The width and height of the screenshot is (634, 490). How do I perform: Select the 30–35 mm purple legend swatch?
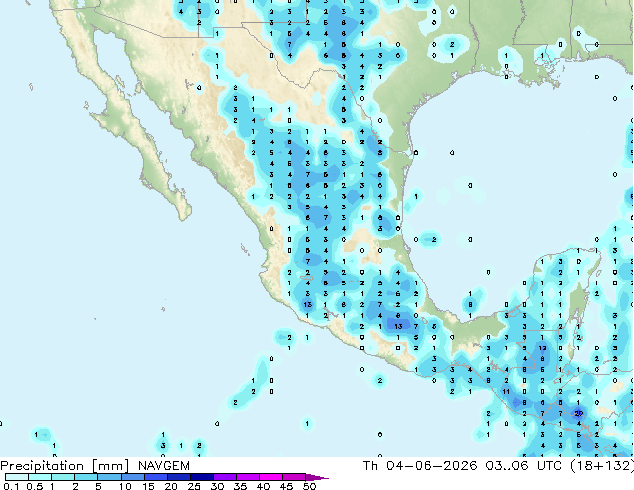point(224,477)
